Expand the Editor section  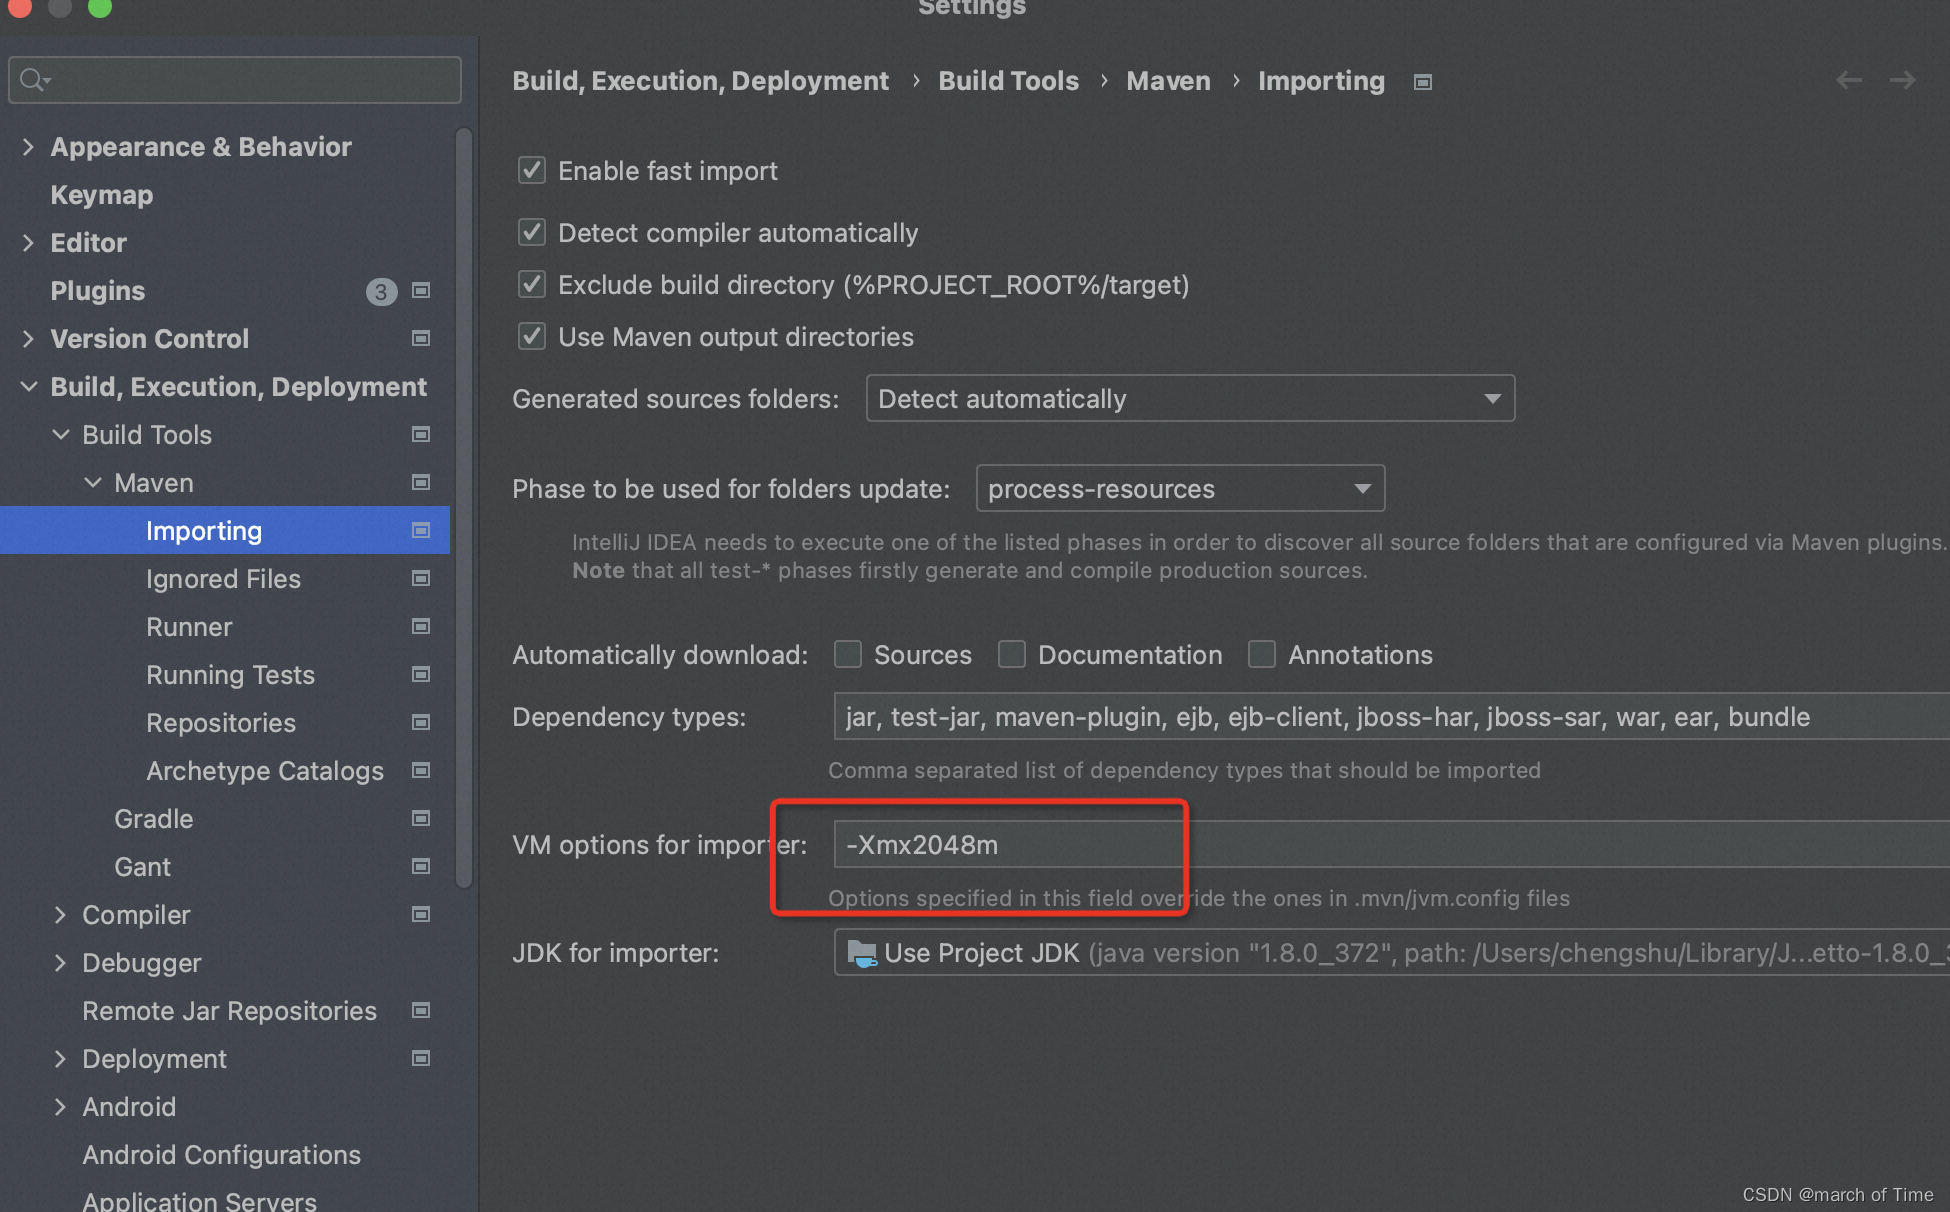click(28, 243)
